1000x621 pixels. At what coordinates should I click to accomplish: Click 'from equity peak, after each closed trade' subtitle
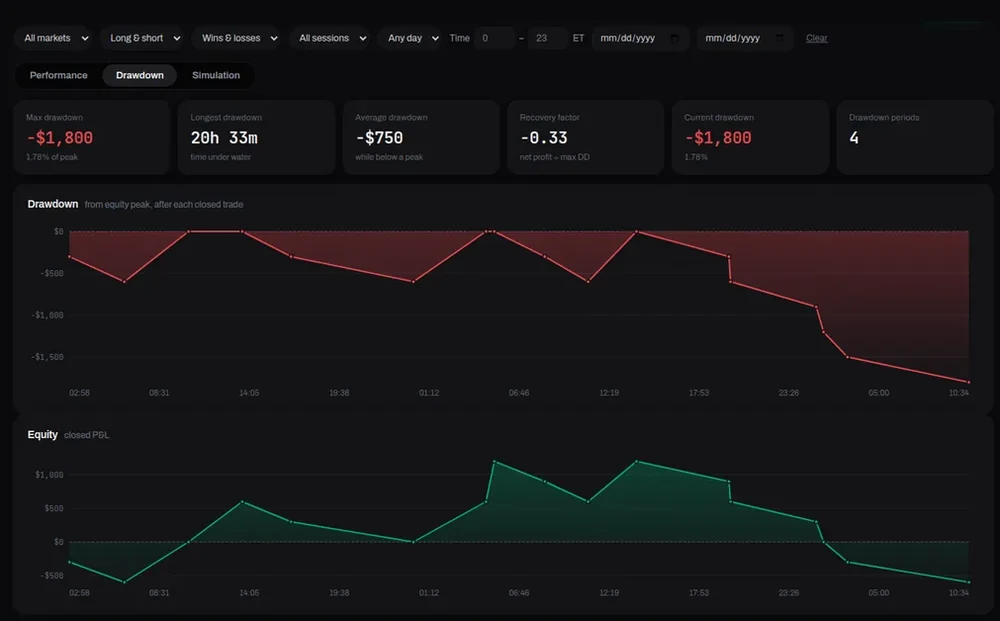click(x=164, y=205)
